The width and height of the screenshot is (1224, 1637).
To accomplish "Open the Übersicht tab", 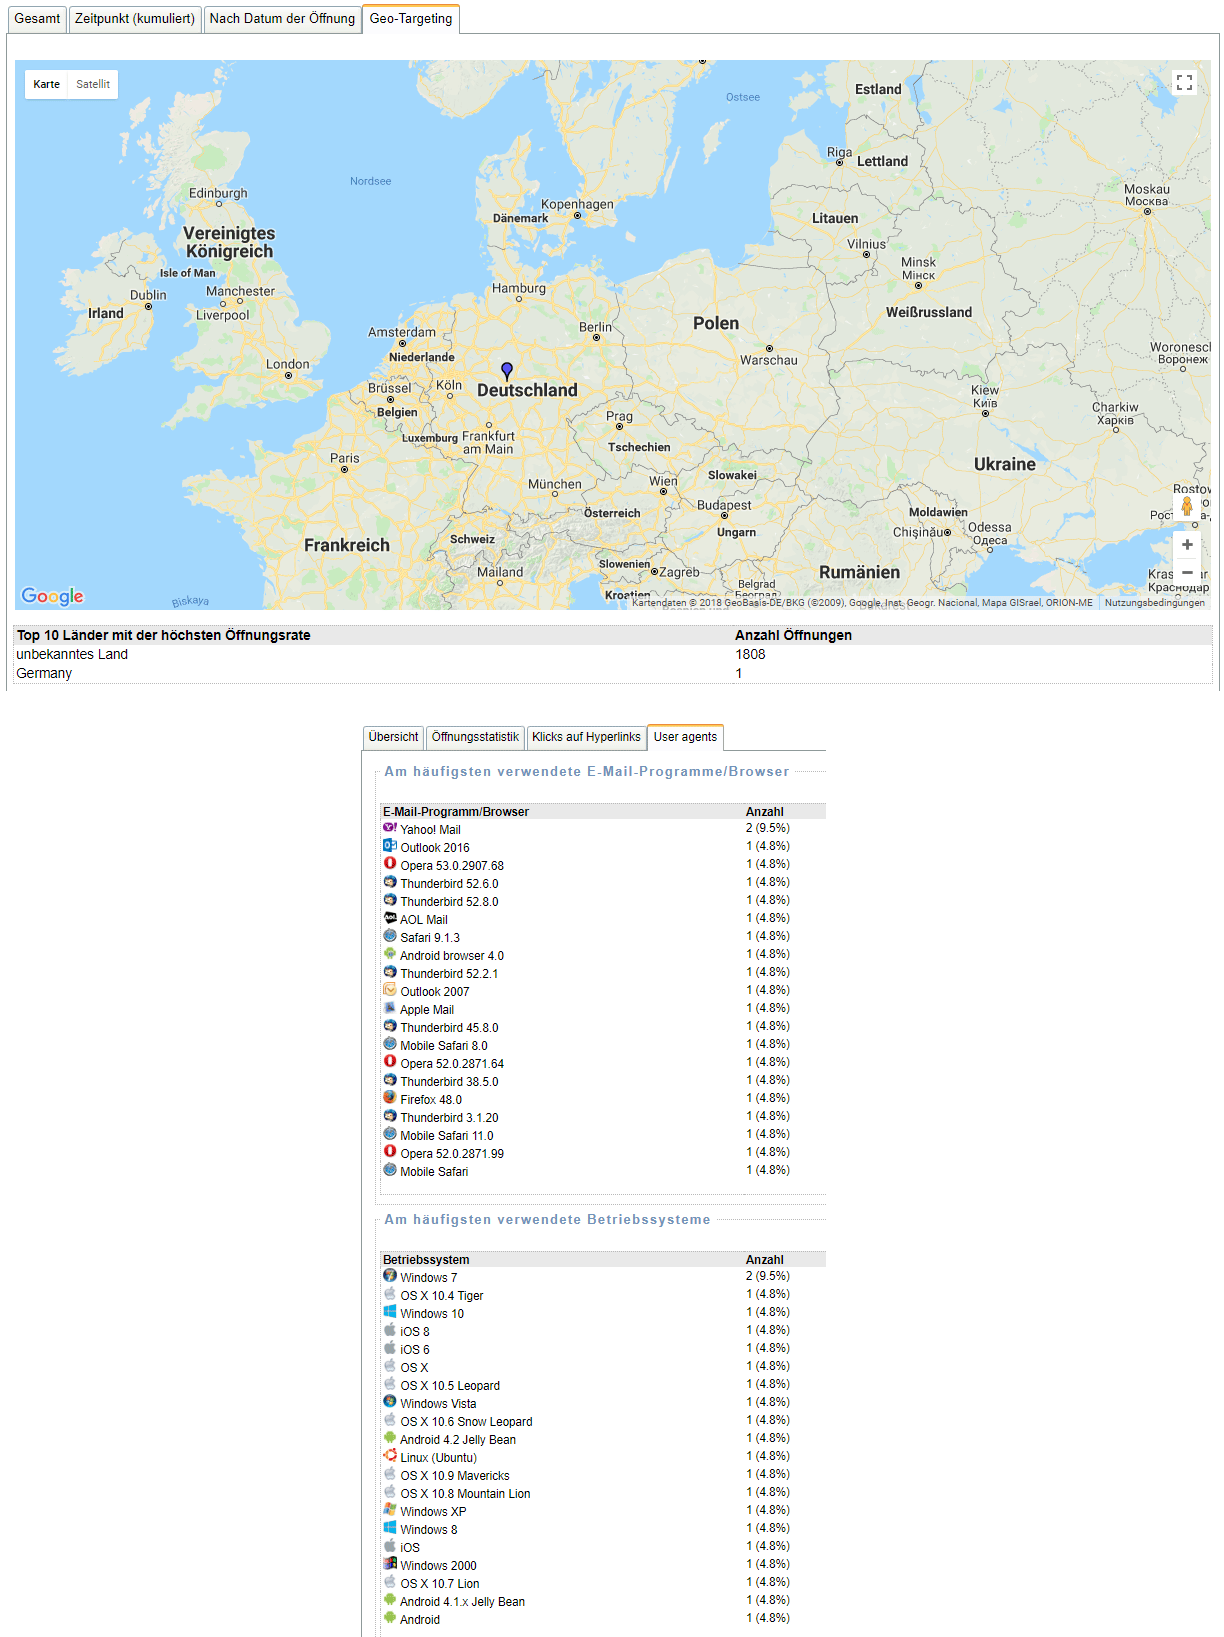I will pos(393,737).
